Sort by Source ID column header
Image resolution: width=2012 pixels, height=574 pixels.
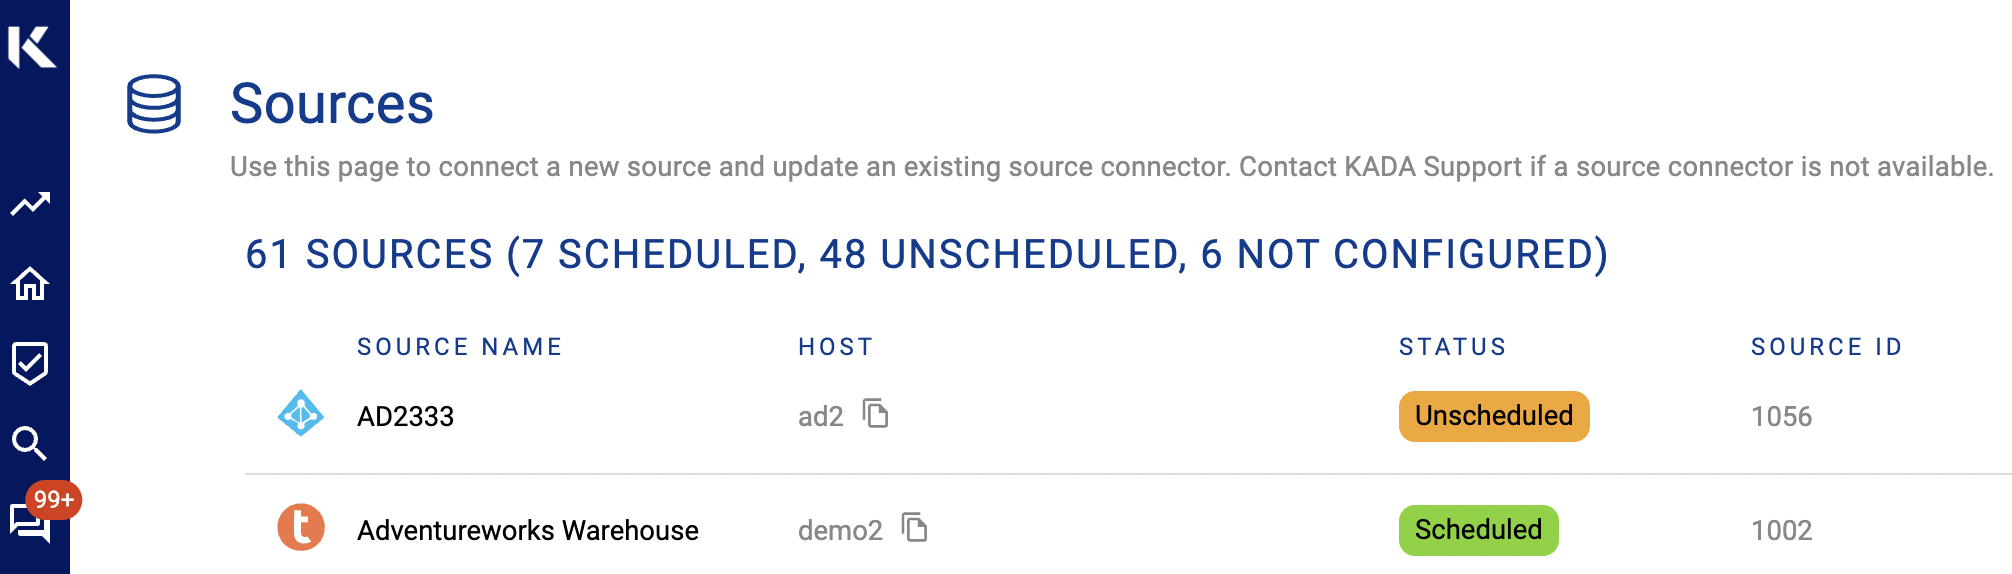[x=1826, y=347]
